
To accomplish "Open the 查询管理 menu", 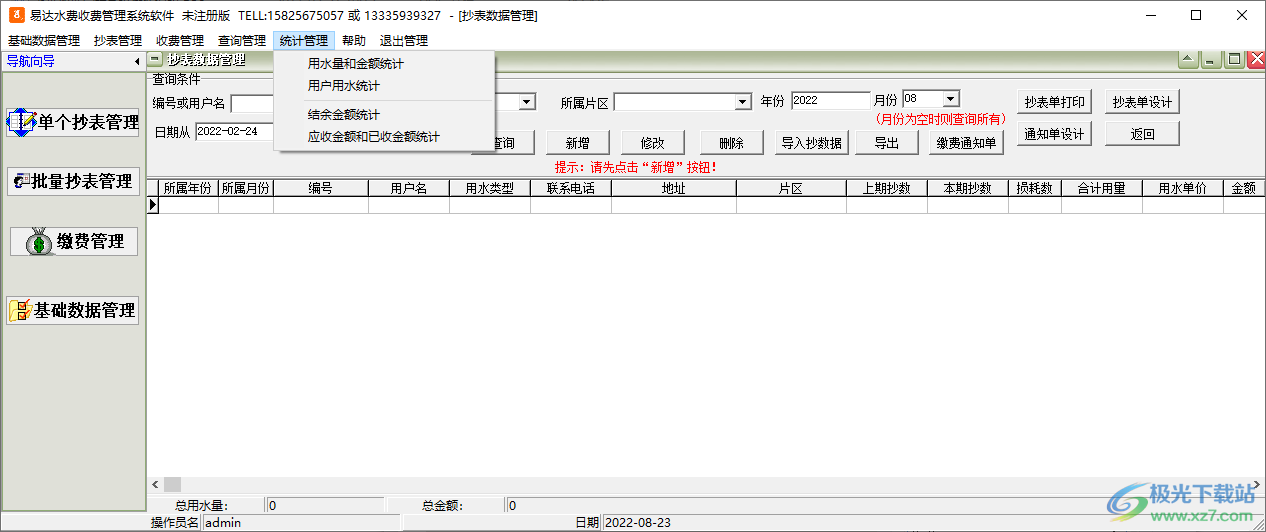I will pyautogui.click(x=242, y=41).
